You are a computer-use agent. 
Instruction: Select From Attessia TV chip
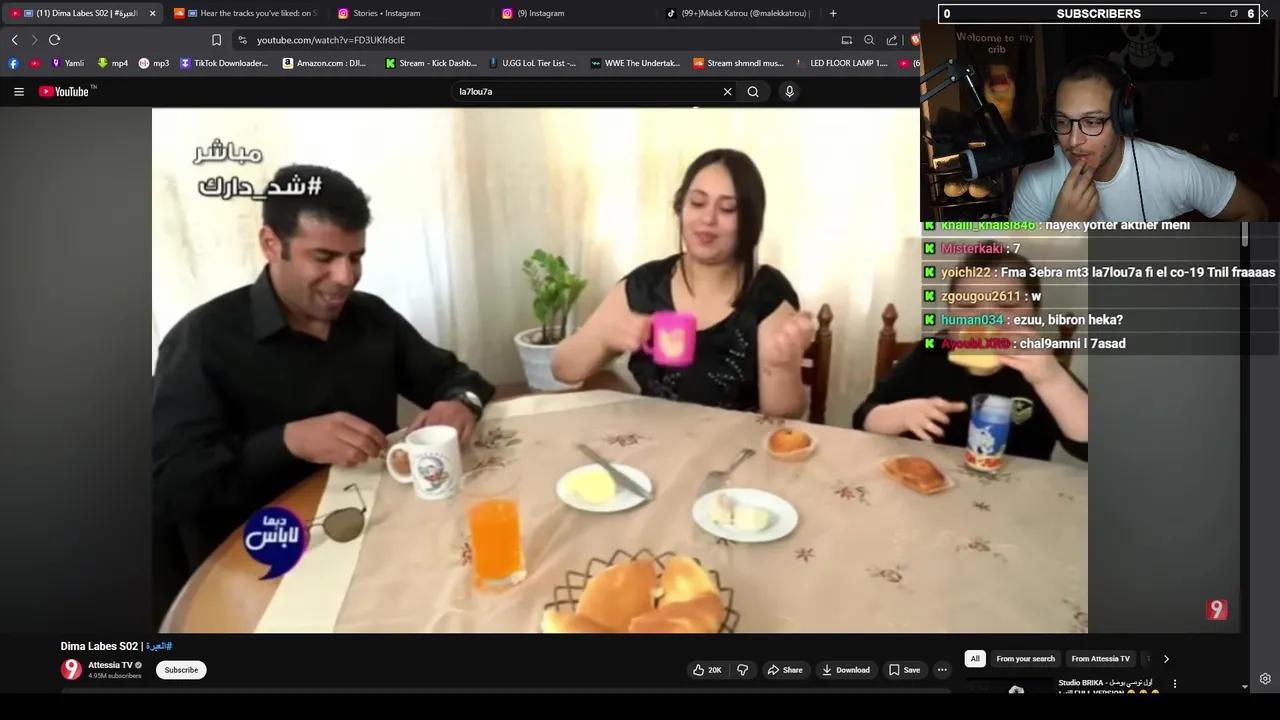pyautogui.click(x=1100, y=659)
